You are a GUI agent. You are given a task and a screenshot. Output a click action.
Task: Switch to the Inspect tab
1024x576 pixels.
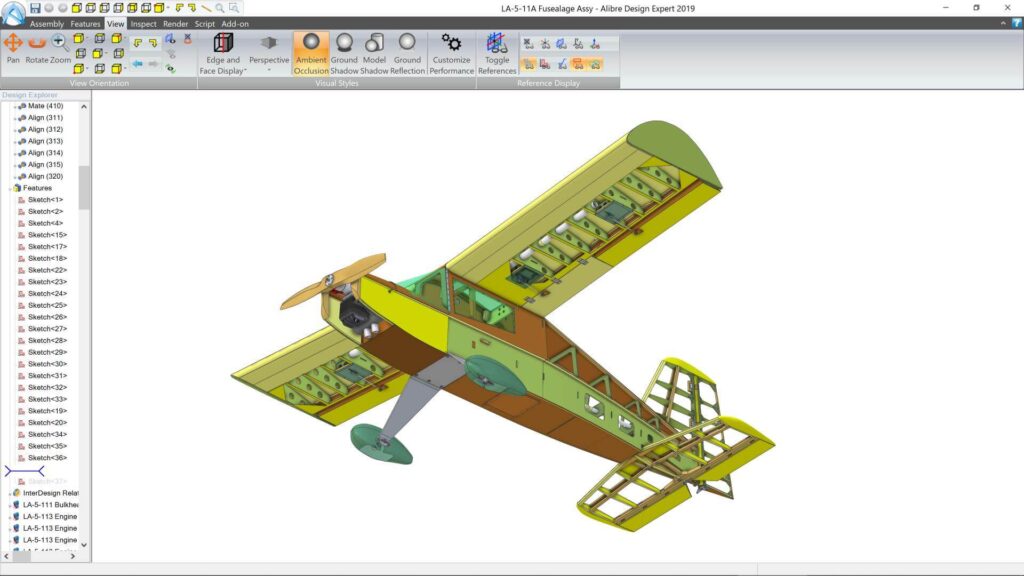click(x=143, y=23)
